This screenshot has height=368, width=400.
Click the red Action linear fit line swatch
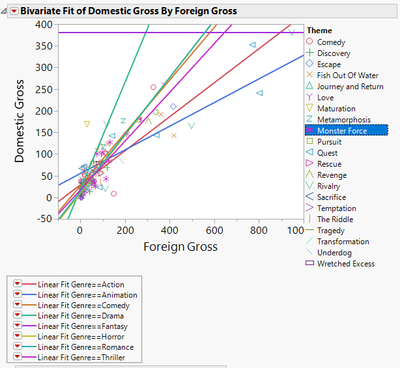tap(29, 284)
